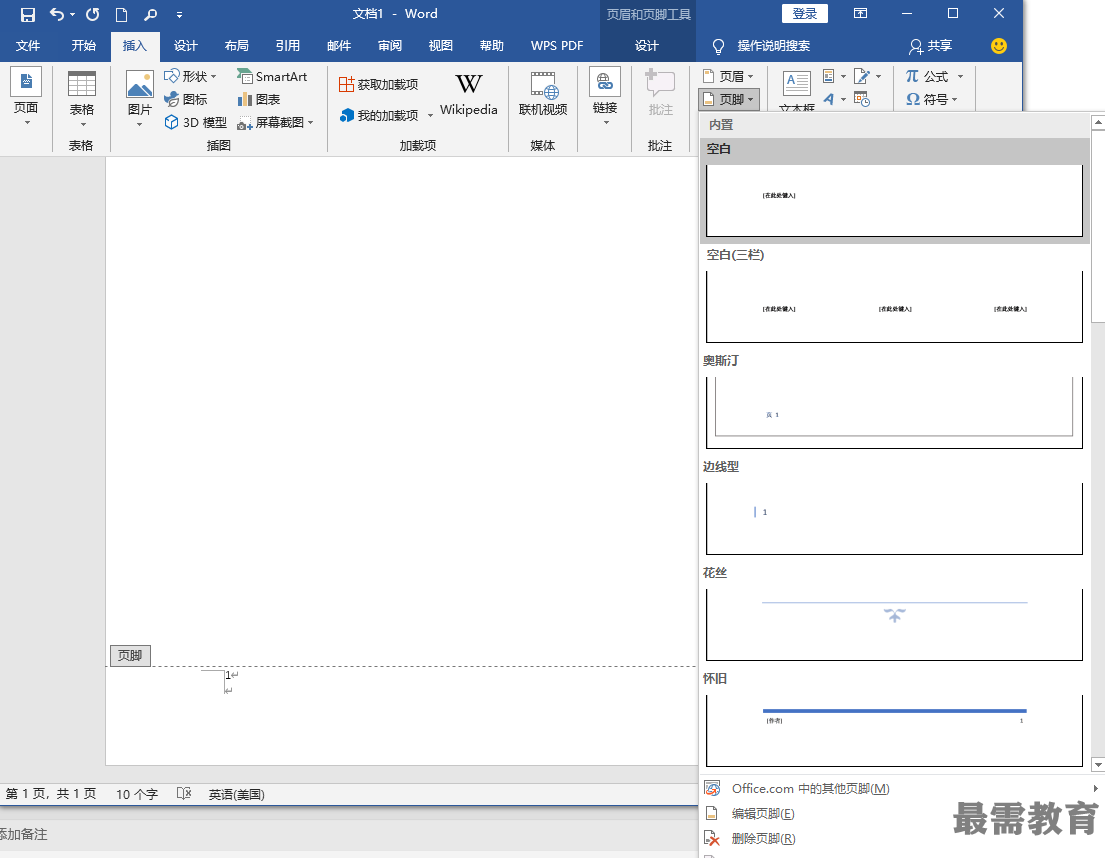Screen dimensions: 1105x858
Task: Choose the 花丝 footer thumbnail
Action: click(x=894, y=625)
